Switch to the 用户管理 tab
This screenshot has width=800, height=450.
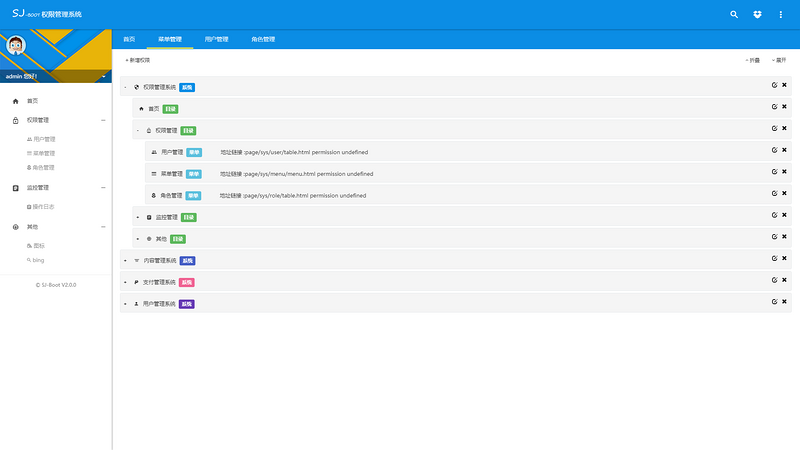(x=216, y=39)
